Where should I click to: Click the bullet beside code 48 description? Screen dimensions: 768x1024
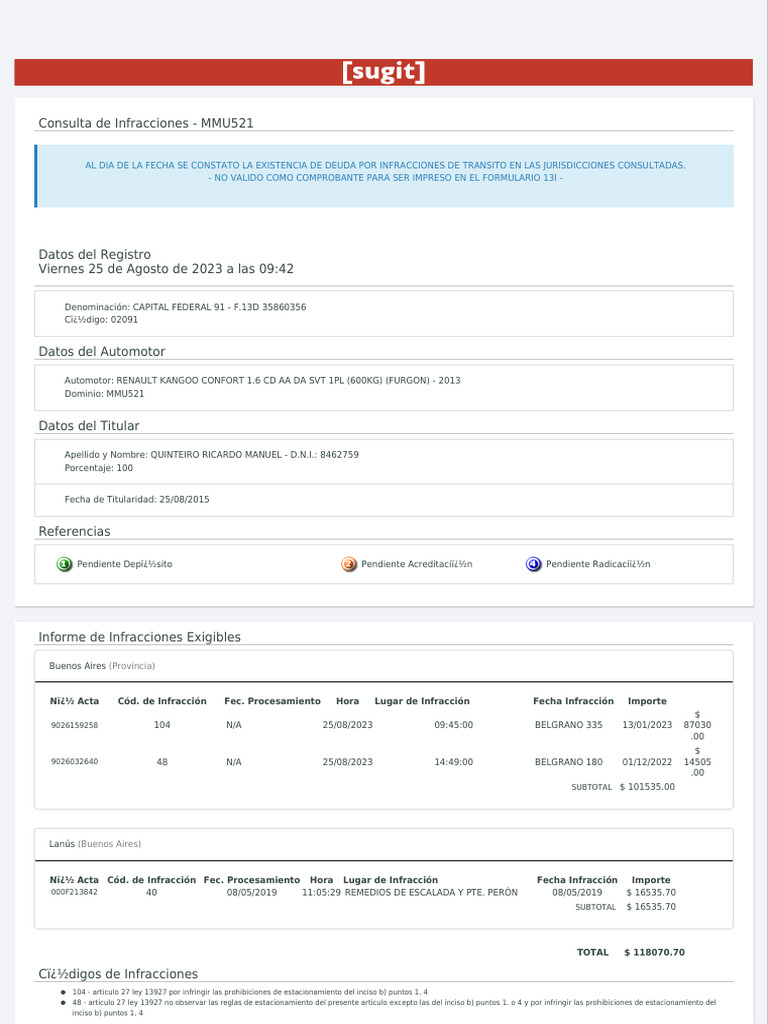click(64, 1002)
